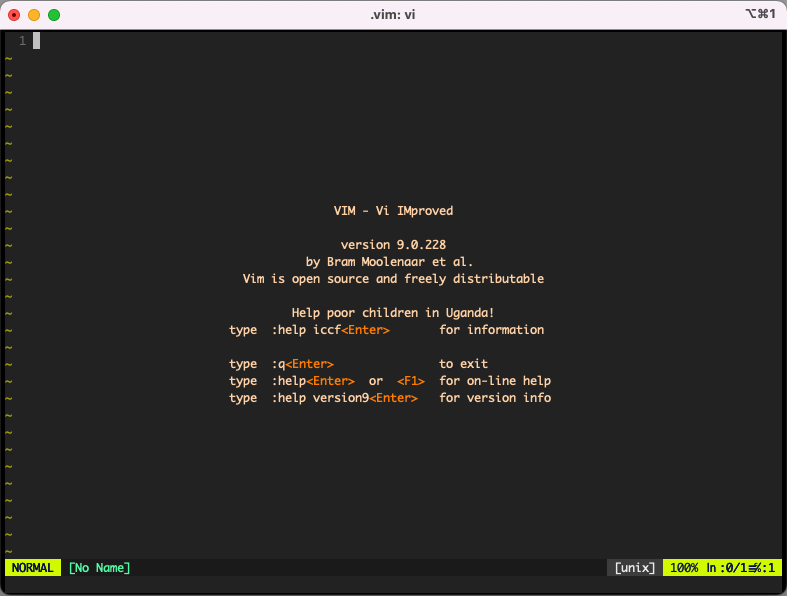The height and width of the screenshot is (596, 787).
Task: Click the ':help version9<Enter>' command text
Action: coord(345,398)
